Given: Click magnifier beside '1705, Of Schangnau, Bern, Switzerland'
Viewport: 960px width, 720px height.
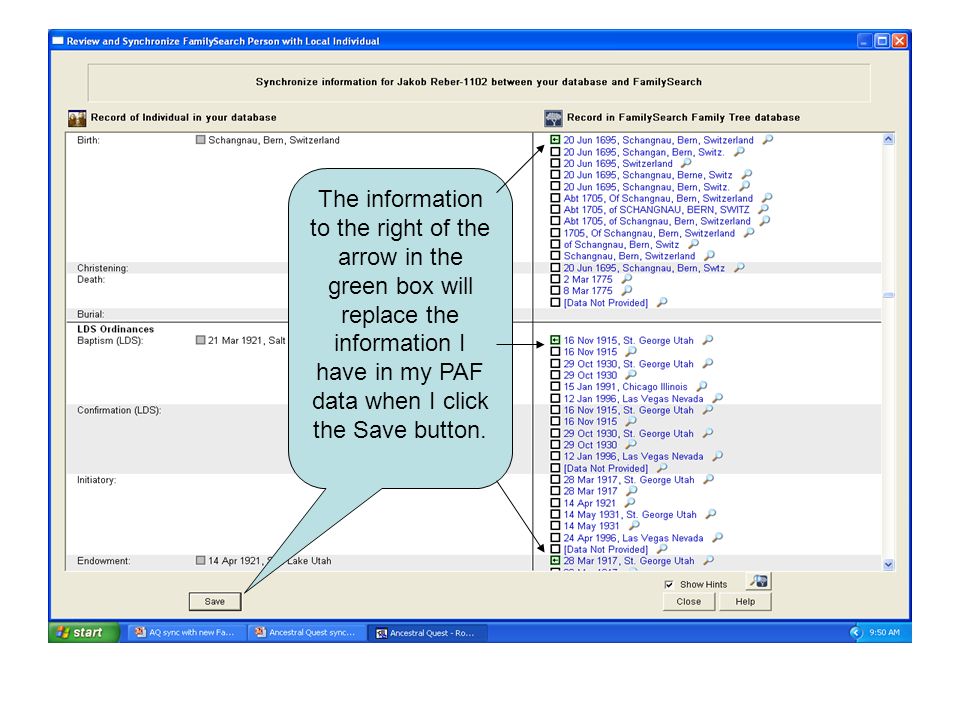Looking at the screenshot, I should (x=749, y=233).
